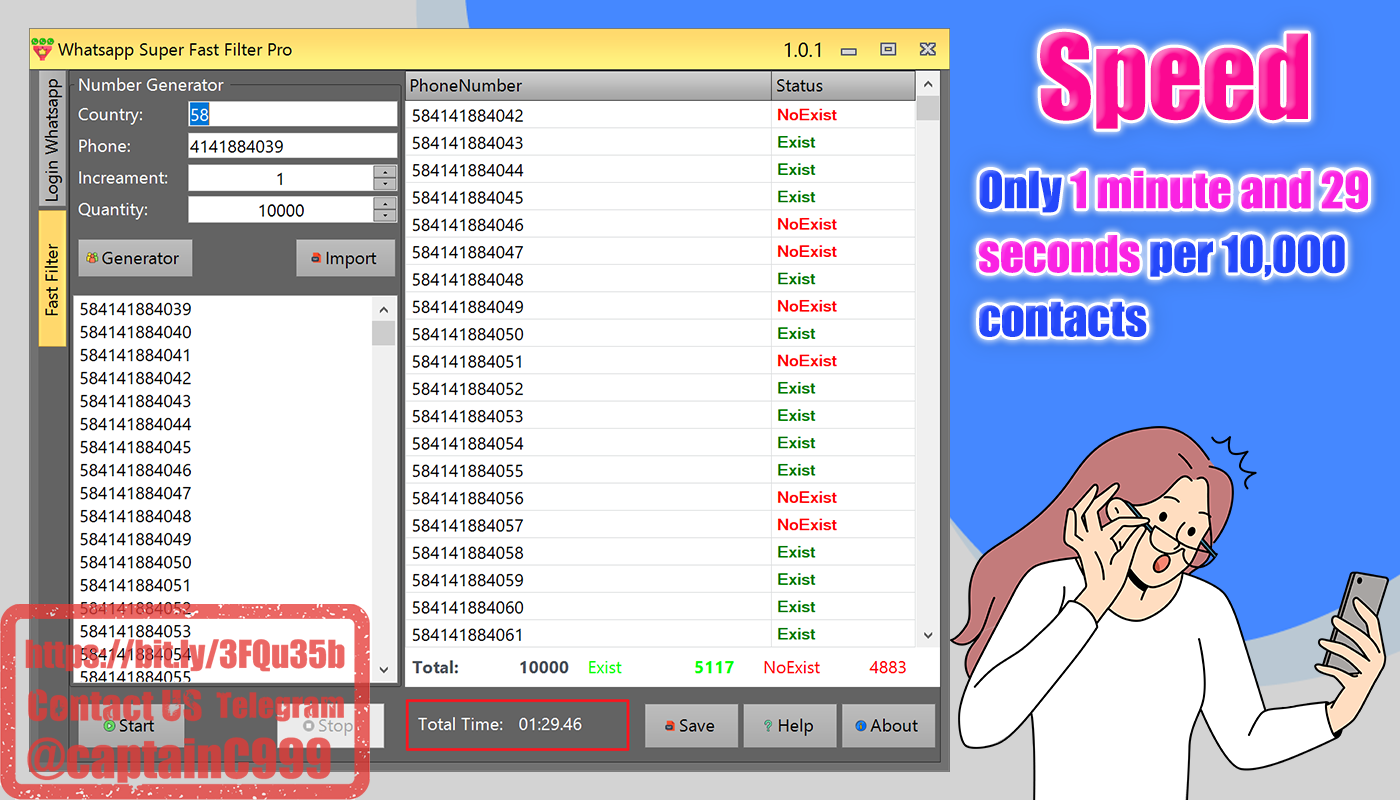Click the Generator button

(x=135, y=258)
